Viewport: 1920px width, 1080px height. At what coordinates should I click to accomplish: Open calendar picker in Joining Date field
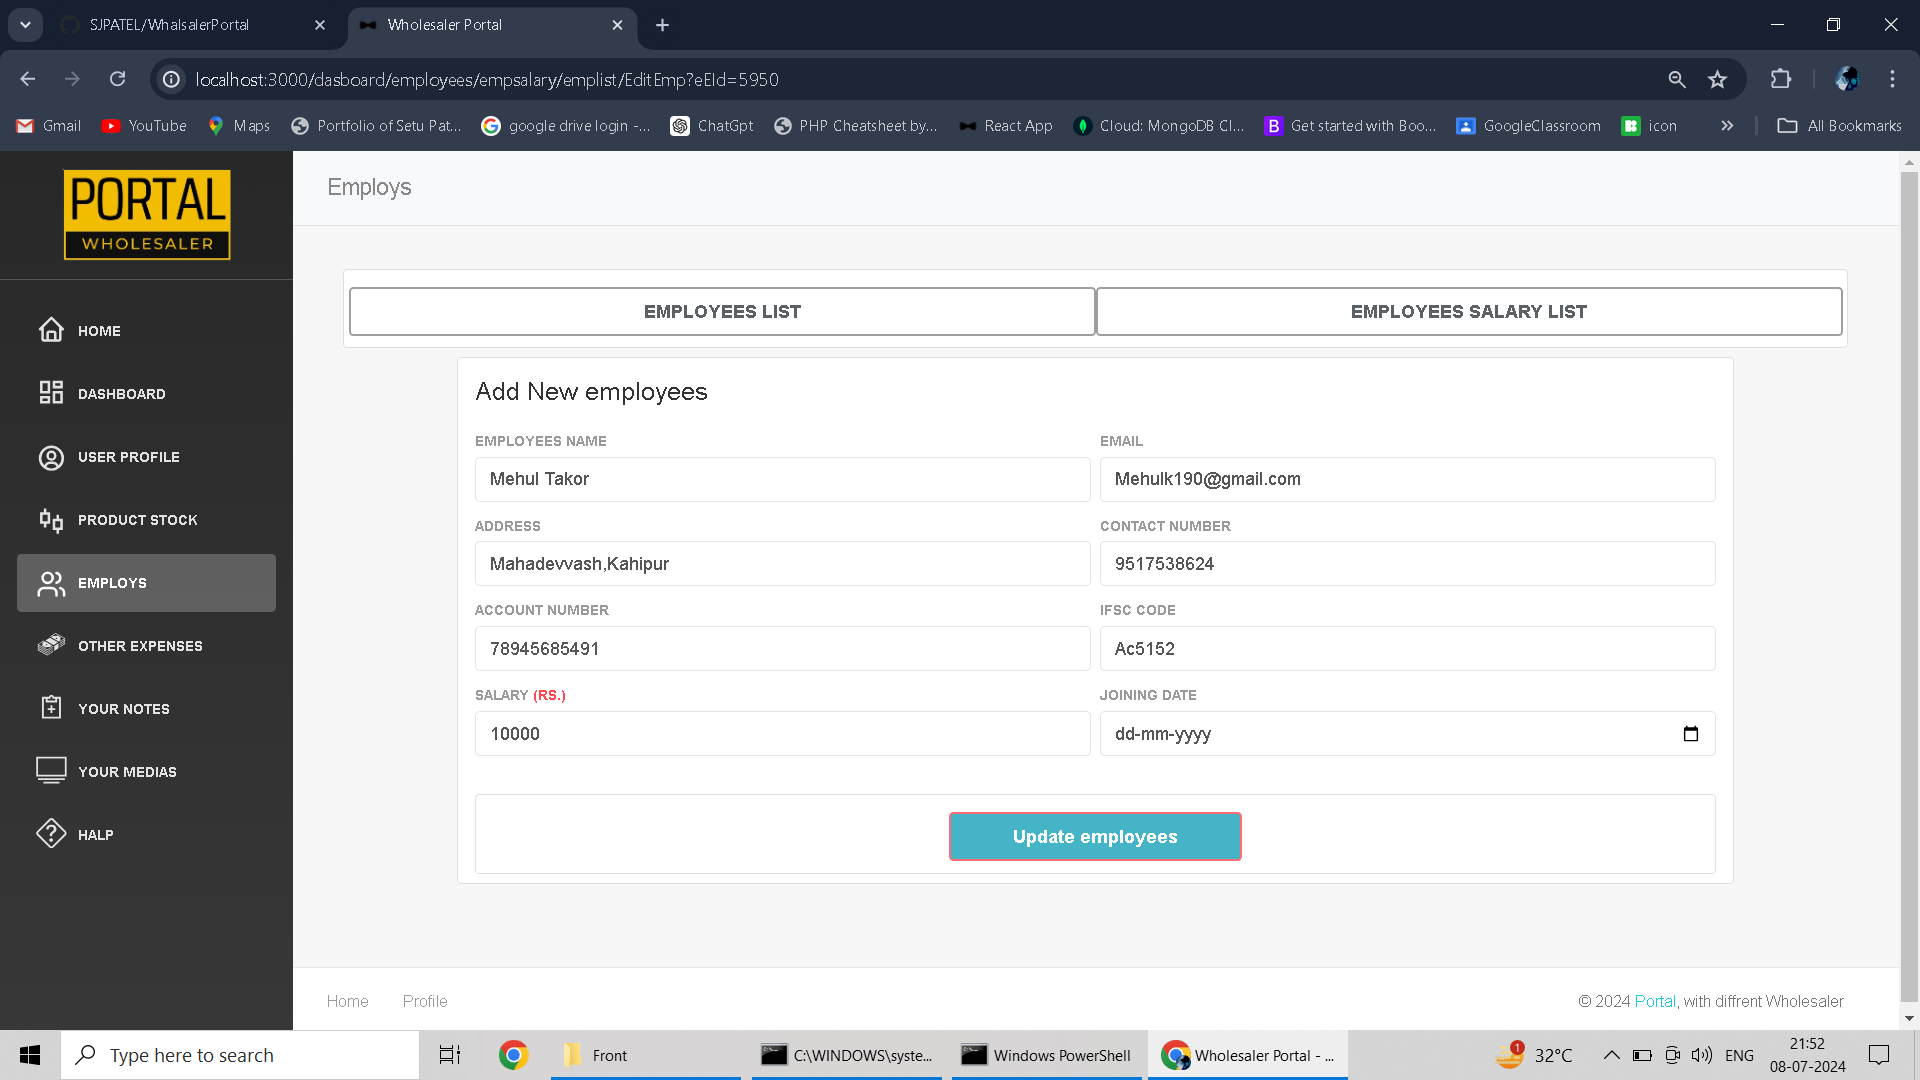click(1690, 734)
